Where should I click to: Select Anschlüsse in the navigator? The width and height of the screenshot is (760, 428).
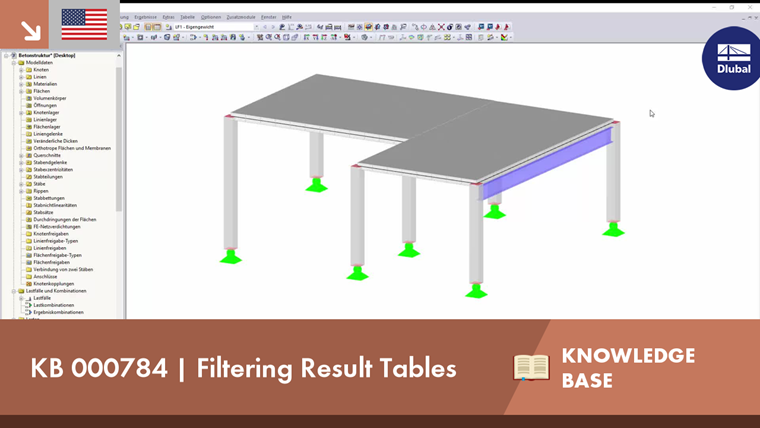tap(45, 277)
